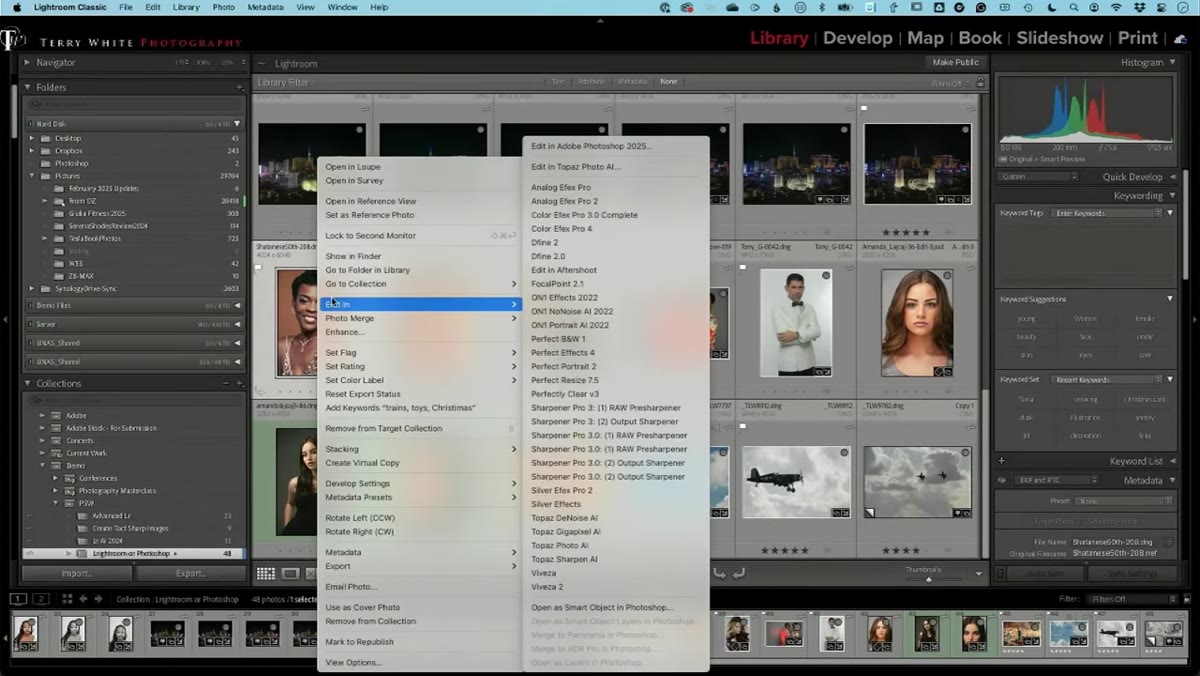Toggle right panel group with edge arrow
Viewport: 1200px width, 676px height.
point(1194,321)
